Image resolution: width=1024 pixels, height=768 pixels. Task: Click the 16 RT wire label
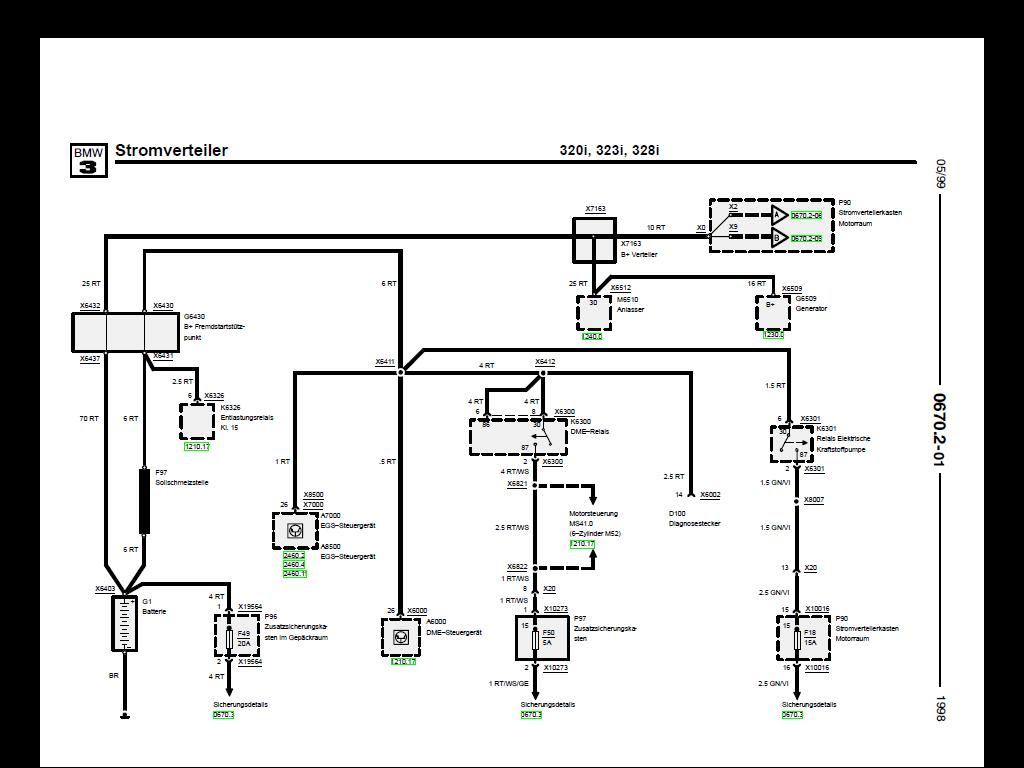pyautogui.click(x=756, y=284)
